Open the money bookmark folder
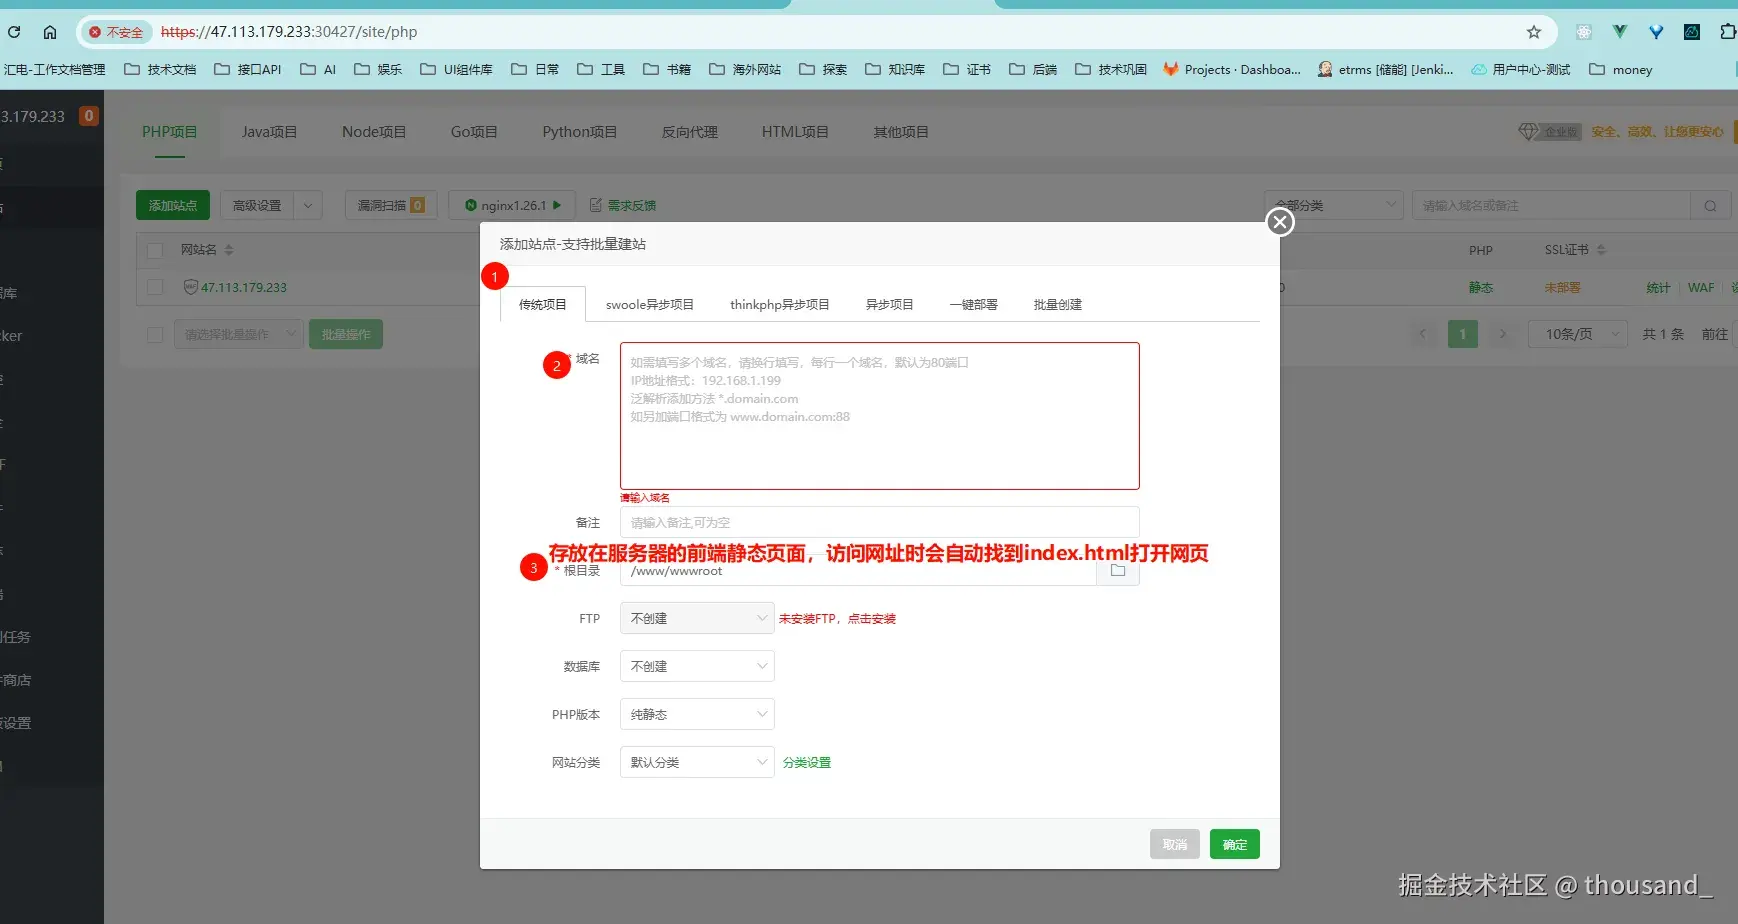The image size is (1738, 924). (x=1621, y=70)
